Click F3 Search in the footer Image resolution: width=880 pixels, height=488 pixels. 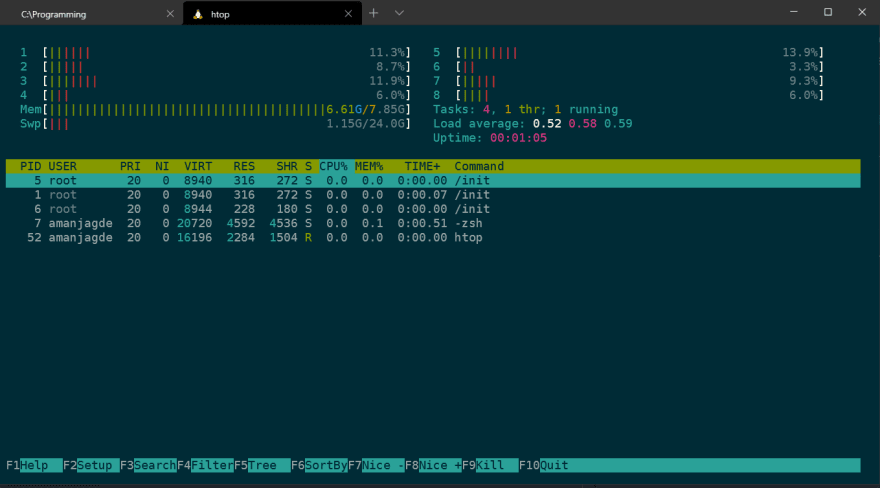148,465
